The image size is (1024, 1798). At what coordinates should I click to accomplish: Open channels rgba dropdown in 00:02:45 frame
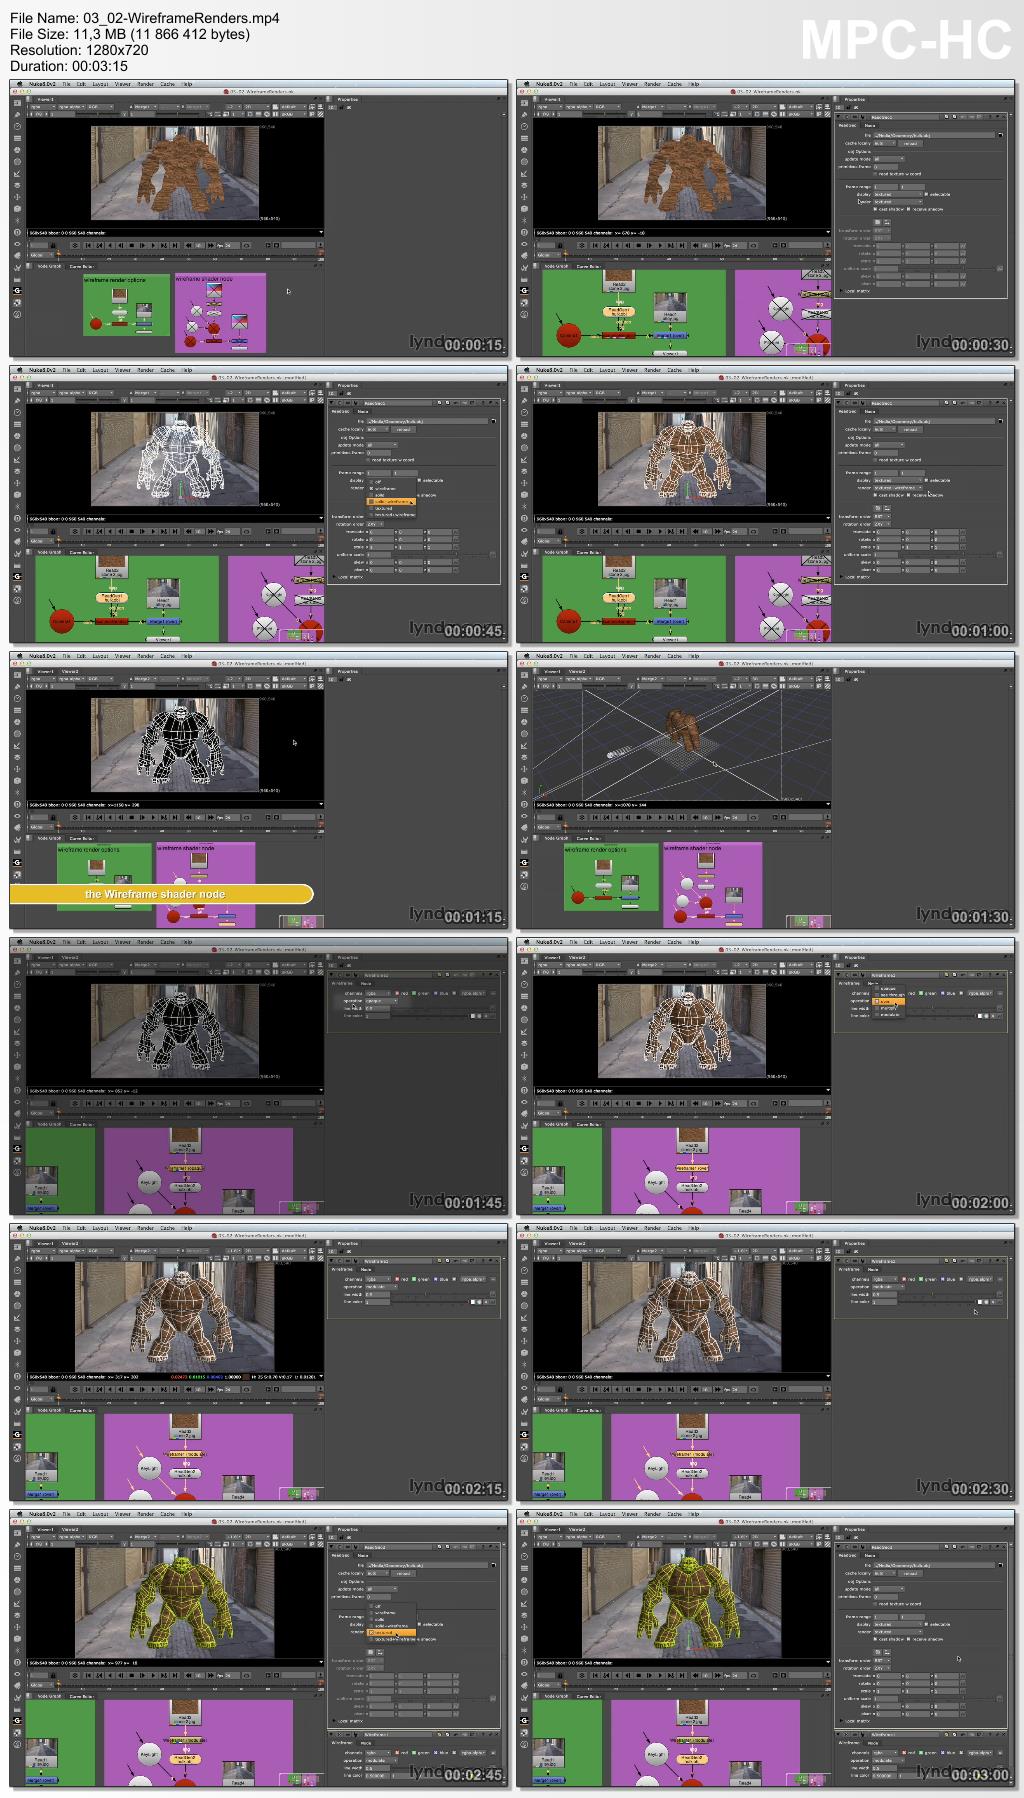pos(379,1752)
